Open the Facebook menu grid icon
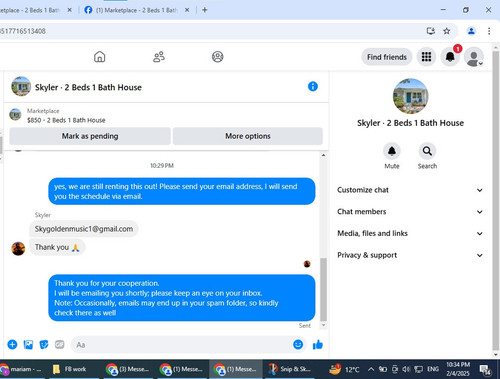 (426, 57)
